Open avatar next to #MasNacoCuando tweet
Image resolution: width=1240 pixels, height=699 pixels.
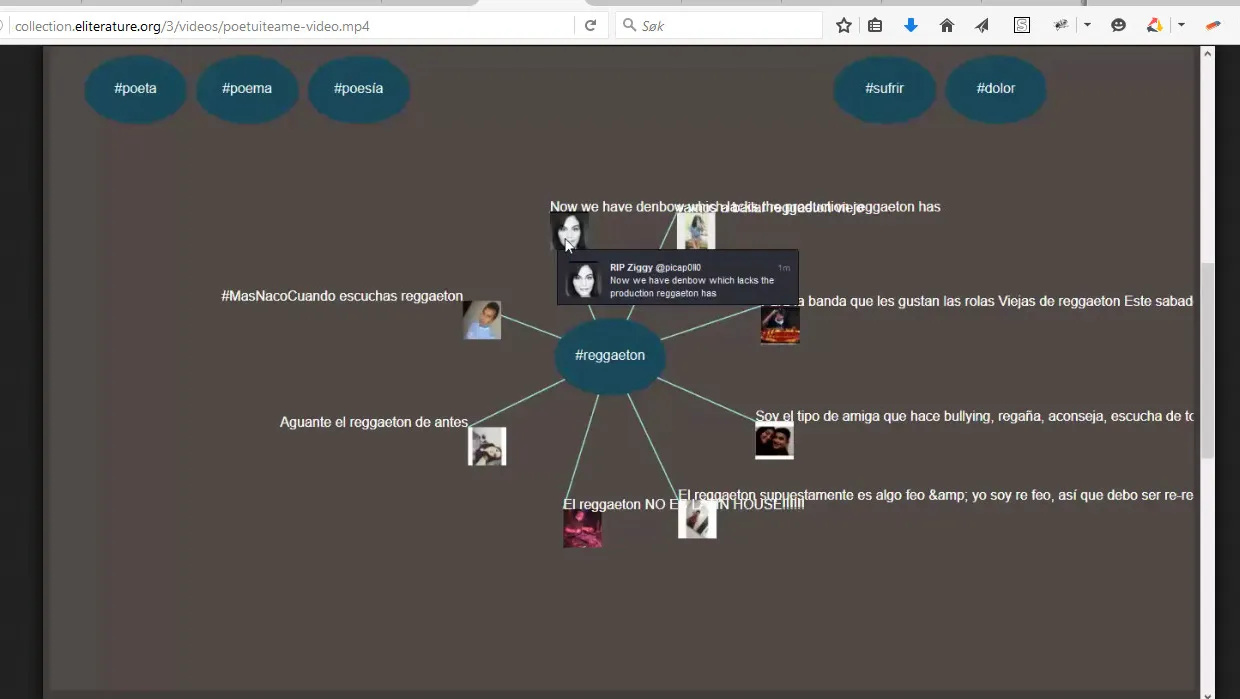(482, 320)
